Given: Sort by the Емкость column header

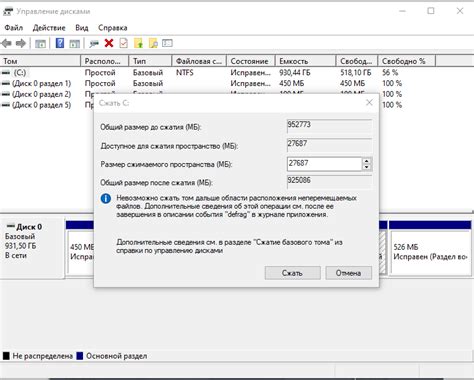Looking at the screenshot, I should pyautogui.click(x=305, y=61).
